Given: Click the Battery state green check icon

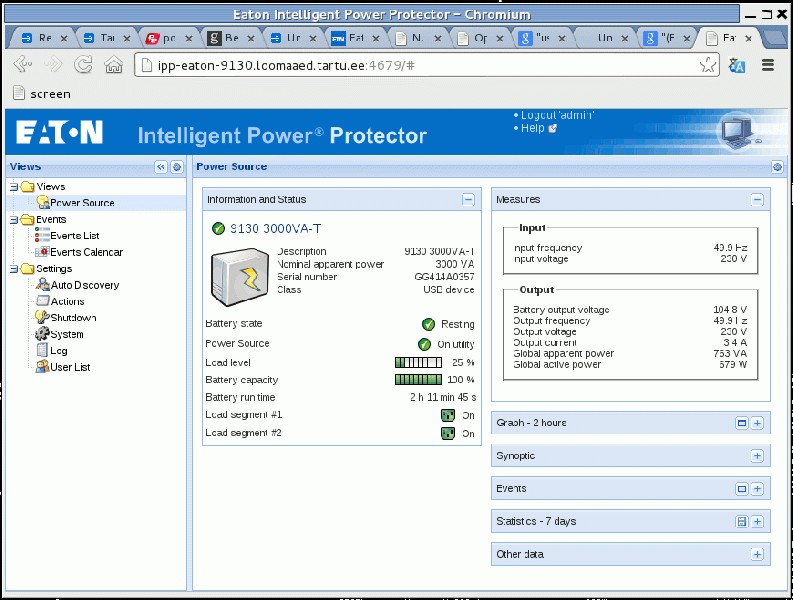Looking at the screenshot, I should point(428,324).
